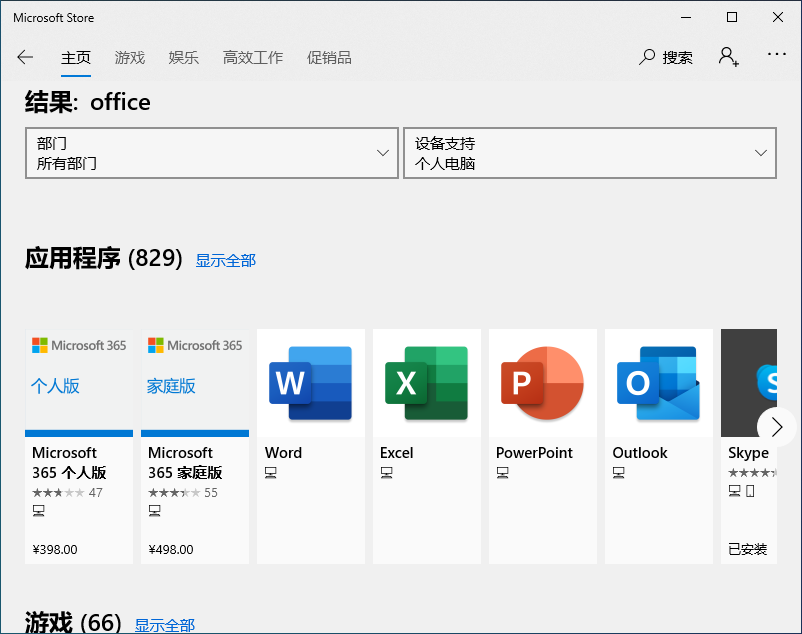Click 显示全部 link beside 应用程序
This screenshot has height=634, width=802.
tap(225, 260)
